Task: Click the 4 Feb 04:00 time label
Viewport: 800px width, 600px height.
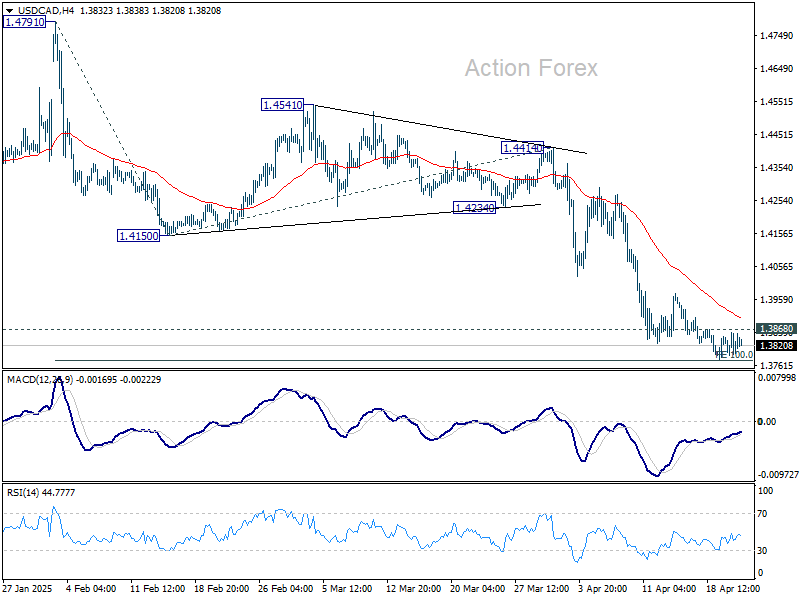Action: coord(91,588)
